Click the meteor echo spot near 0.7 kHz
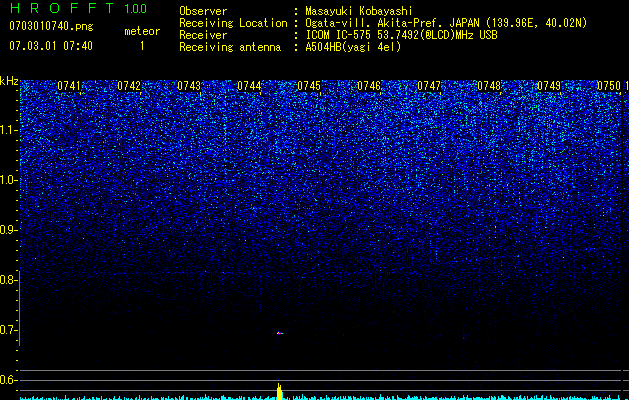 (280, 333)
